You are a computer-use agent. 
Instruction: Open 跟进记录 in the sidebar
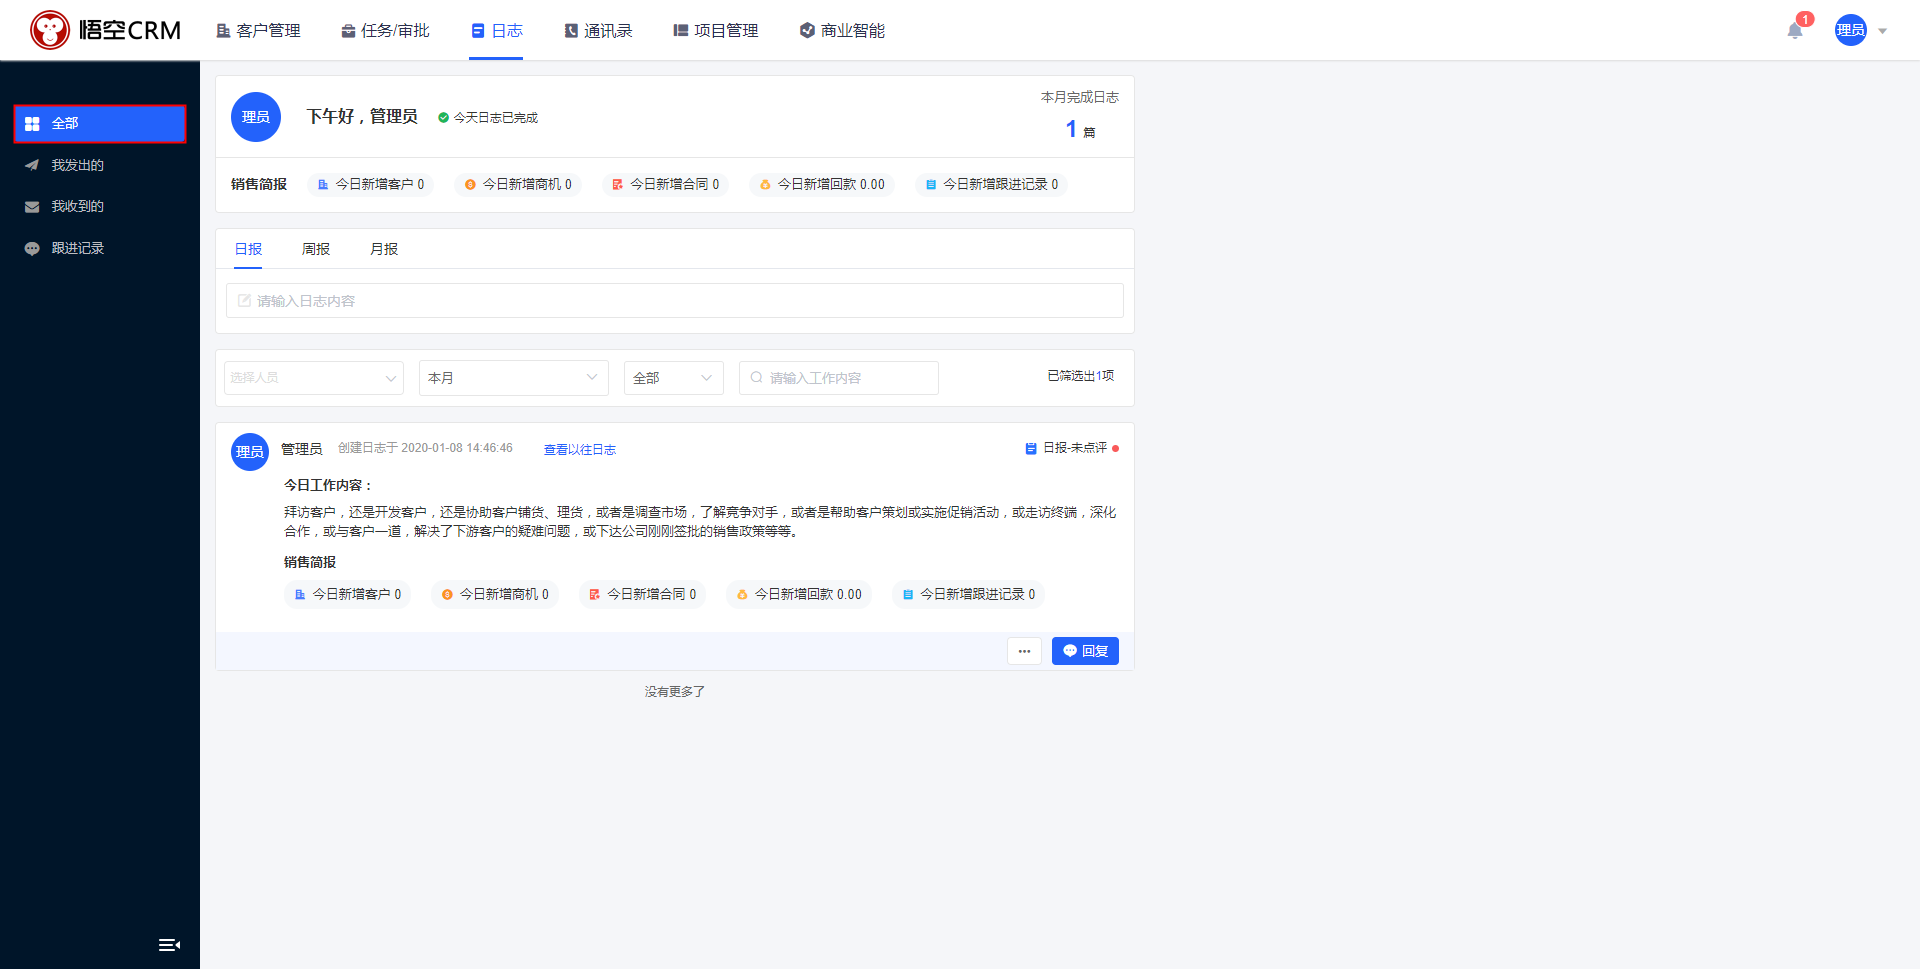coord(100,248)
